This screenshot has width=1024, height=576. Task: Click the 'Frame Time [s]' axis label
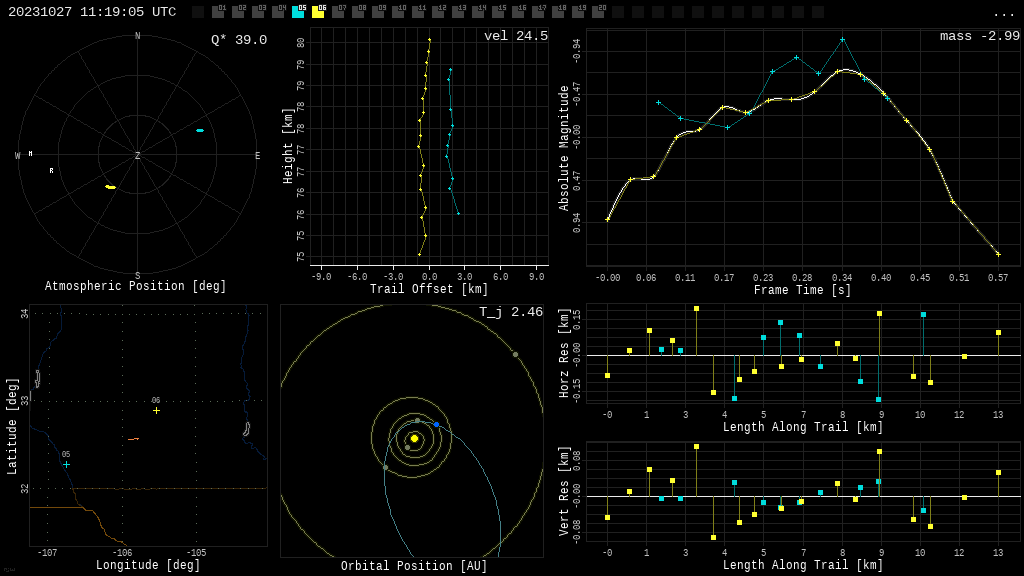click(x=803, y=290)
